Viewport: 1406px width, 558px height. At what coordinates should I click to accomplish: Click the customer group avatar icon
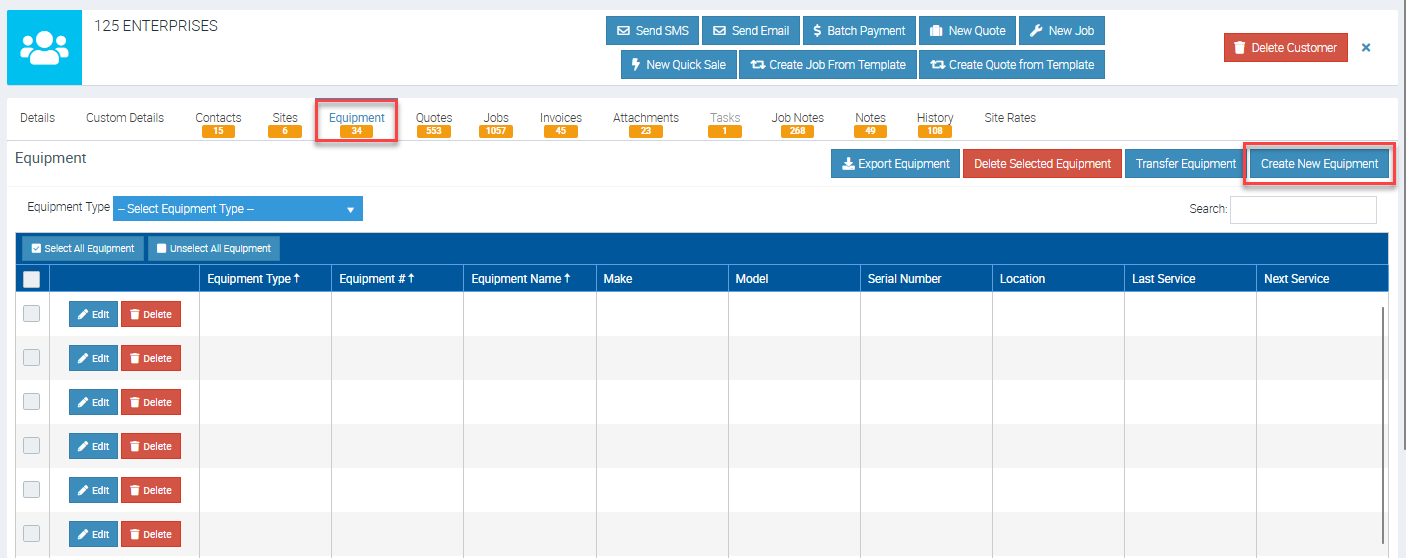pos(44,48)
